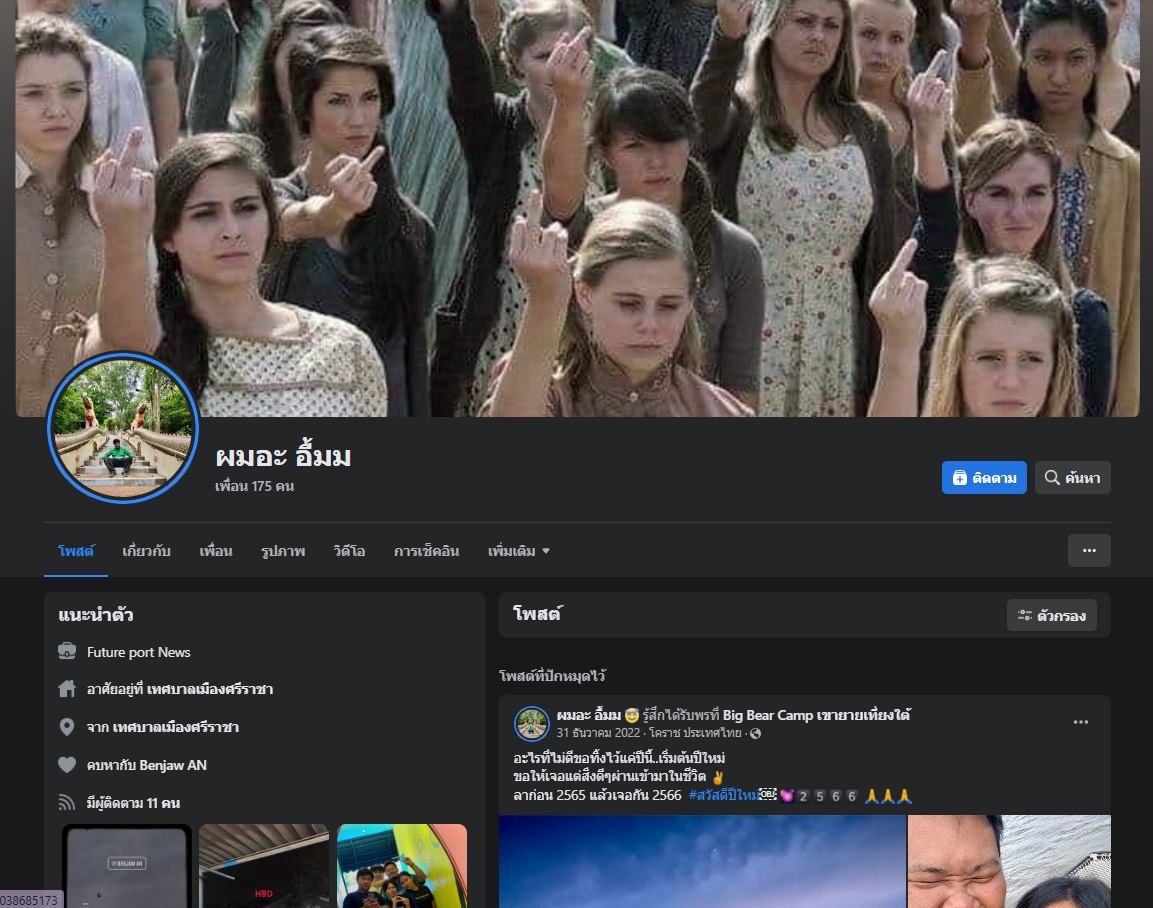
Task: Click the 175 friends count link
Action: pos(254,487)
